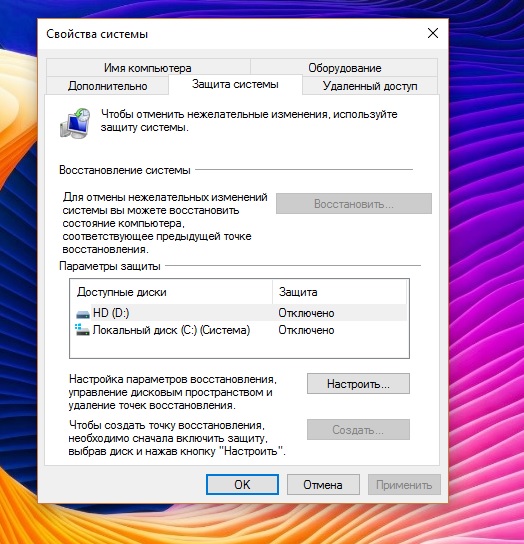Click the Восстановление системы section label
Screen dimensions: 524x544
click(x=125, y=170)
